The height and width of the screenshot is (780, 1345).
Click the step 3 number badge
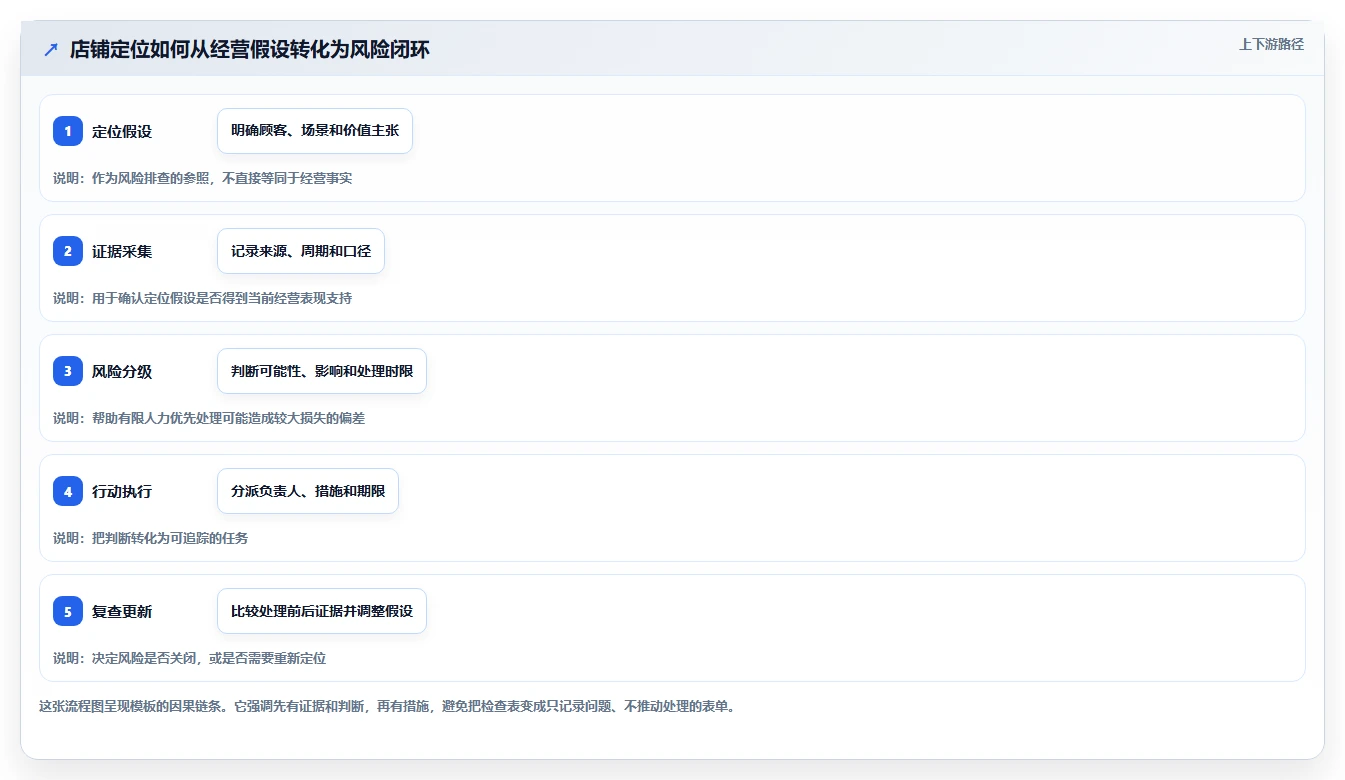68,371
